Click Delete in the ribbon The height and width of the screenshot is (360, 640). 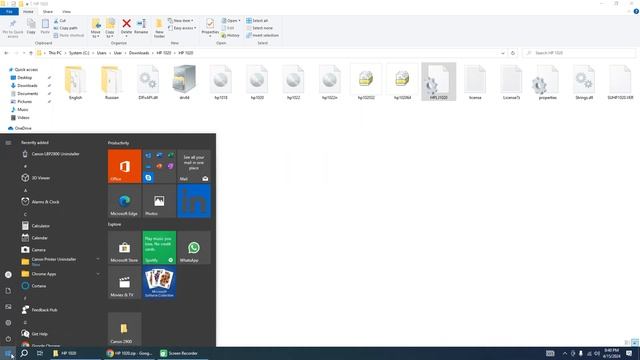[x=127, y=27]
